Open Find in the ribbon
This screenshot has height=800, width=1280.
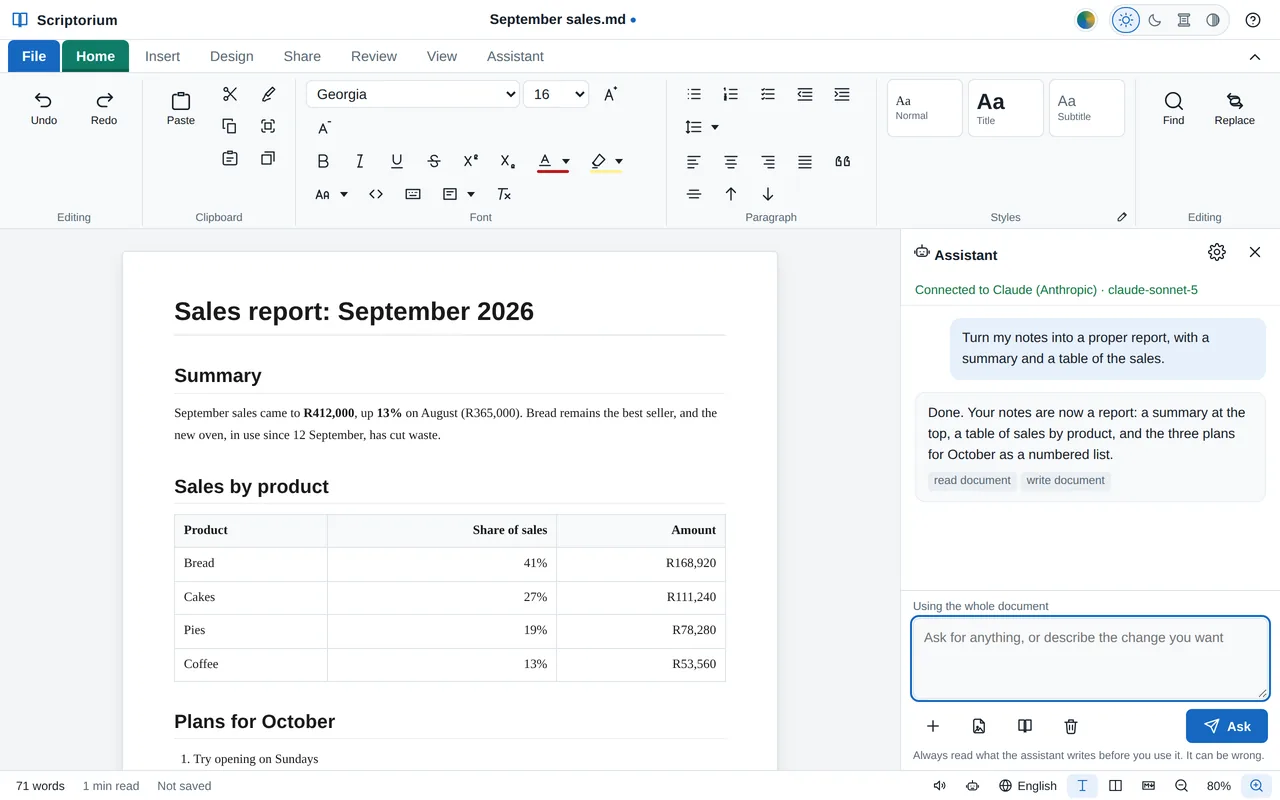click(x=1174, y=108)
